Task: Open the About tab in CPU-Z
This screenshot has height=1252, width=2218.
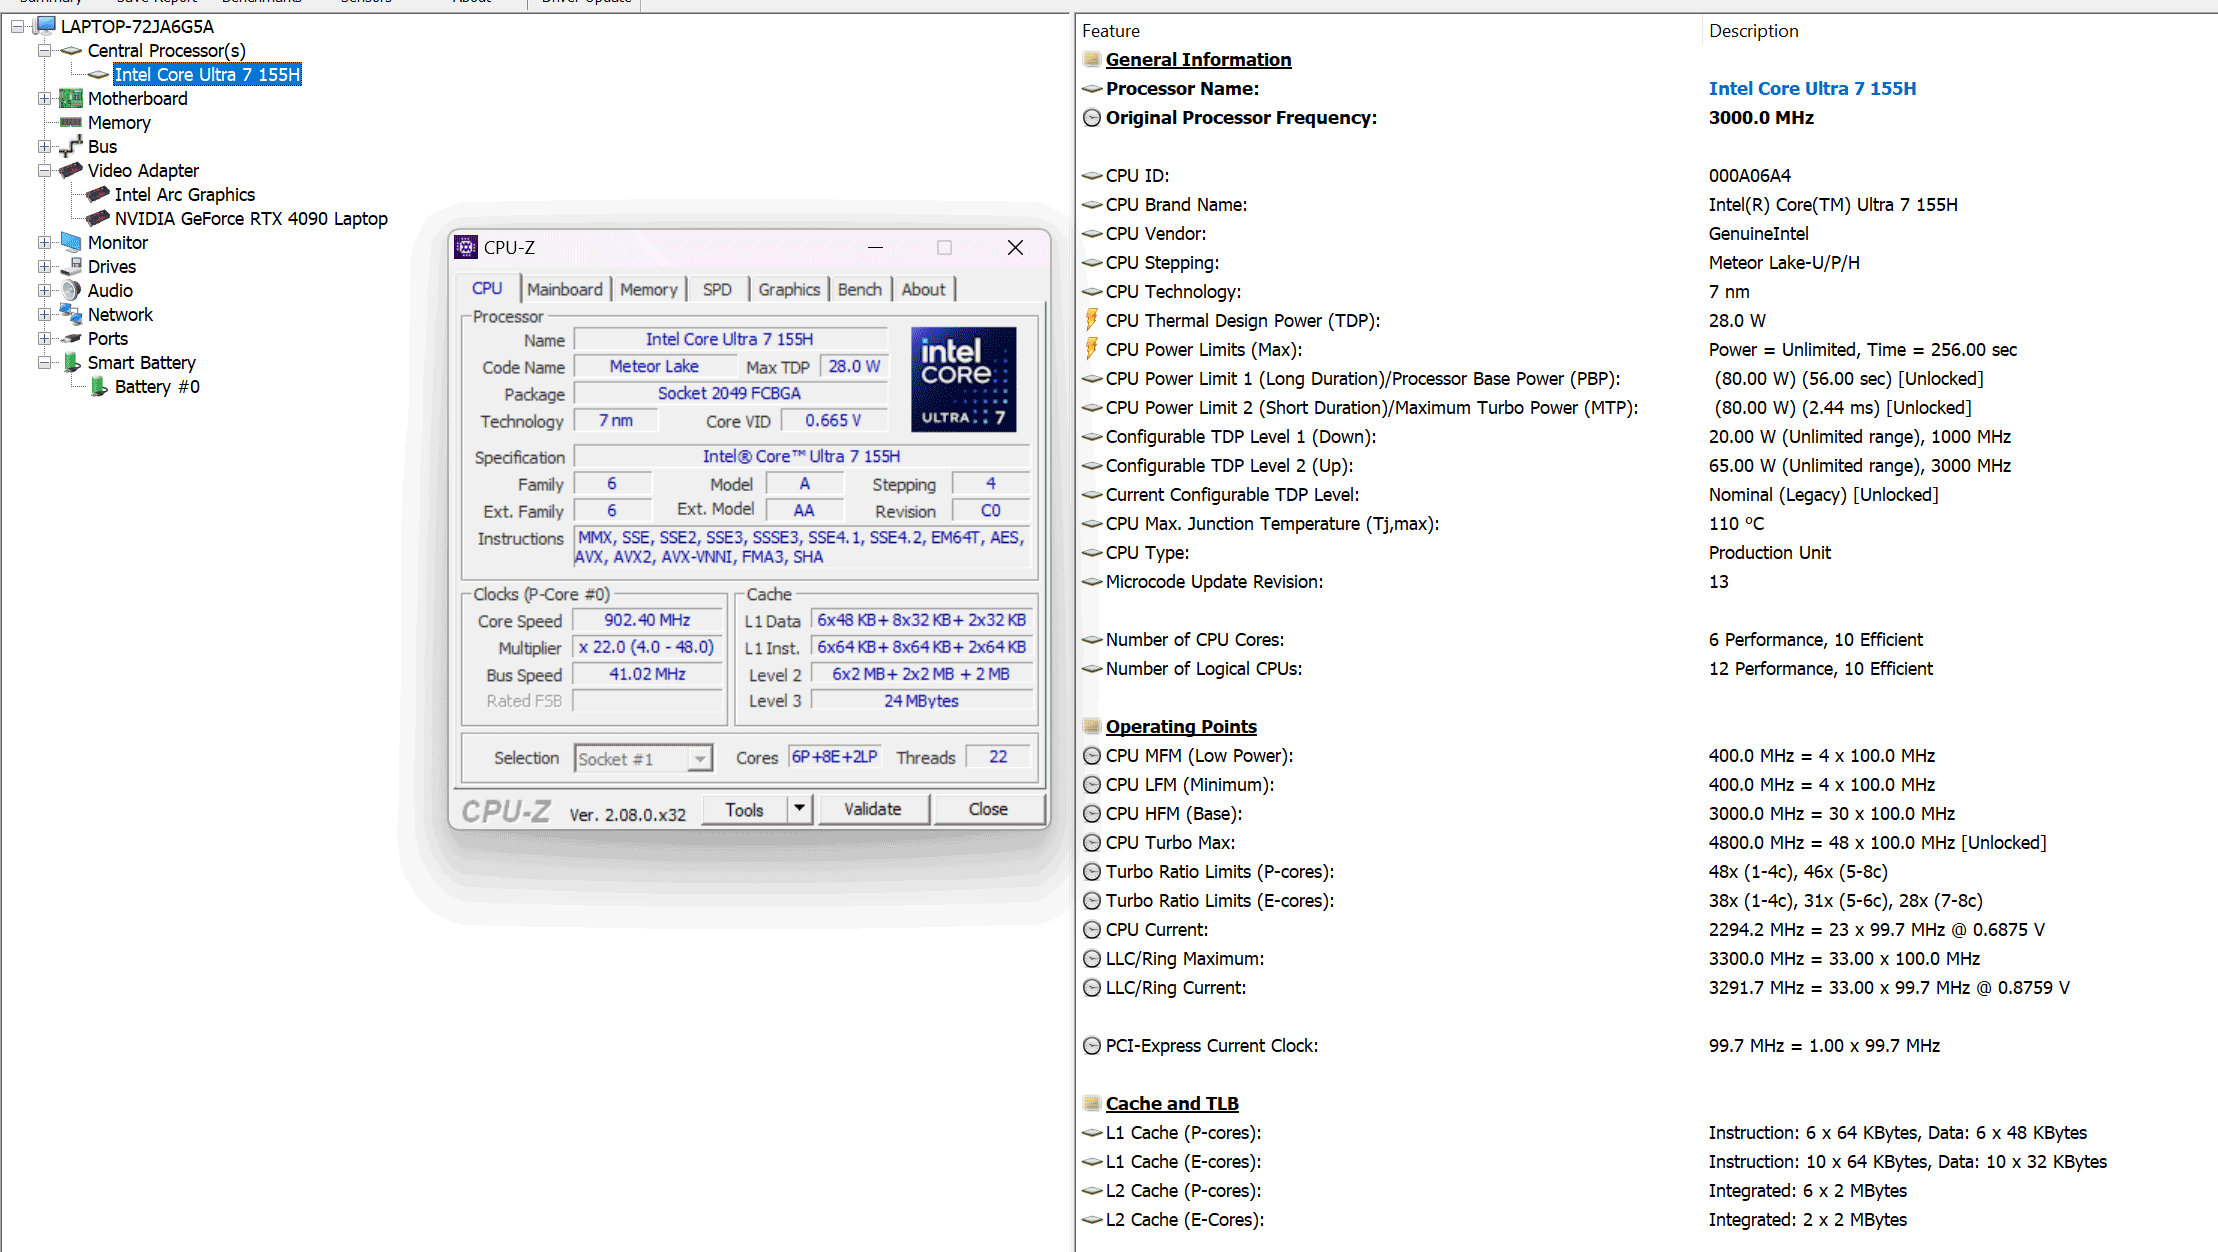Action: click(x=923, y=289)
